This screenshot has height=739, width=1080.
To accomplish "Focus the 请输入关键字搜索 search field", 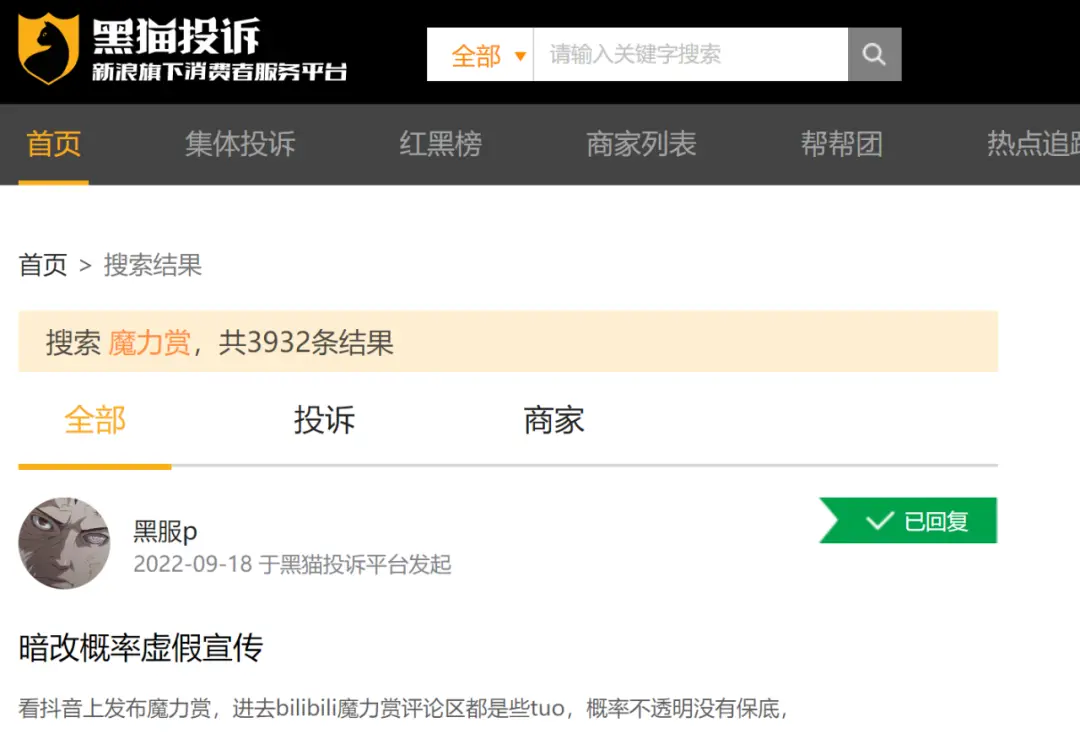I will [x=690, y=54].
